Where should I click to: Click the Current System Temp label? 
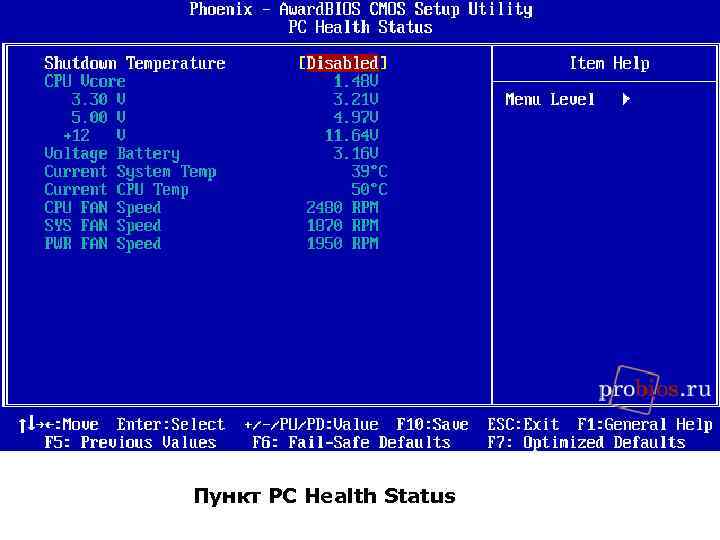point(130,172)
